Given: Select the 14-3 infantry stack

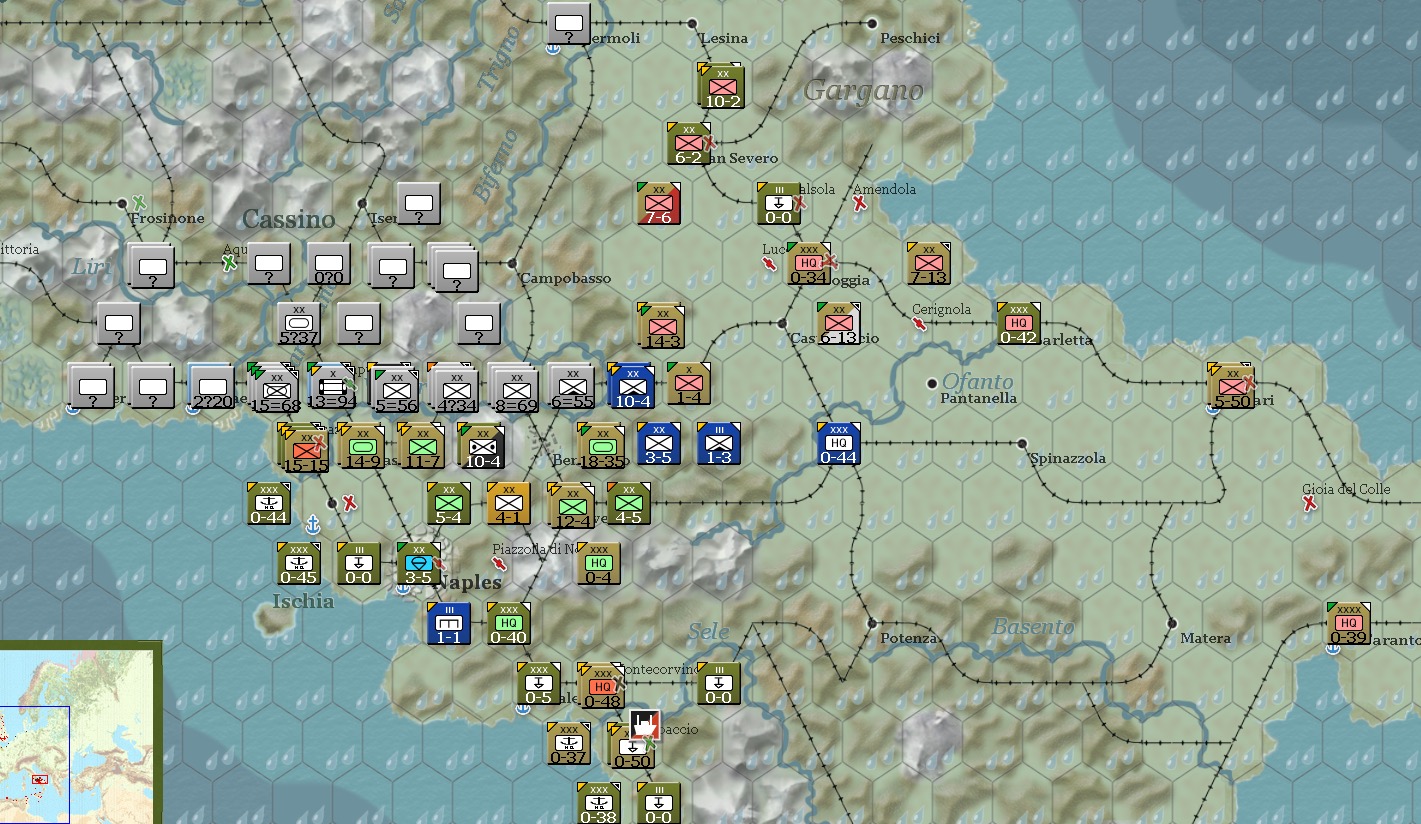Looking at the screenshot, I should tap(661, 326).
